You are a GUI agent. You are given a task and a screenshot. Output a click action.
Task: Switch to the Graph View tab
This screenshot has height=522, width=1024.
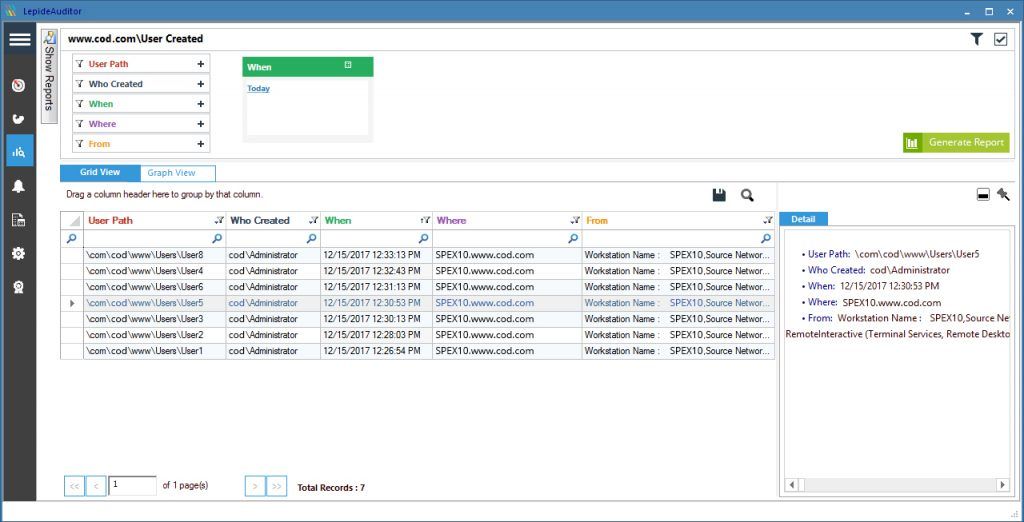coord(172,173)
